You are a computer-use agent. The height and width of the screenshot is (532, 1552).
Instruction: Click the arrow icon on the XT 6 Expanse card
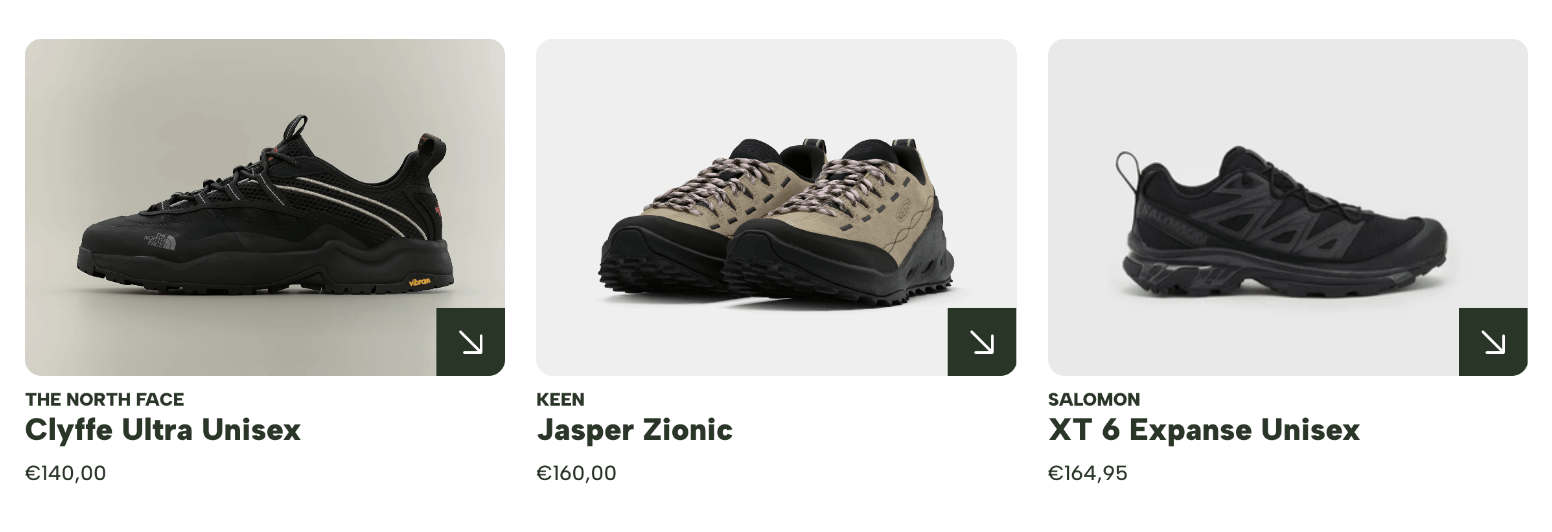1493,342
